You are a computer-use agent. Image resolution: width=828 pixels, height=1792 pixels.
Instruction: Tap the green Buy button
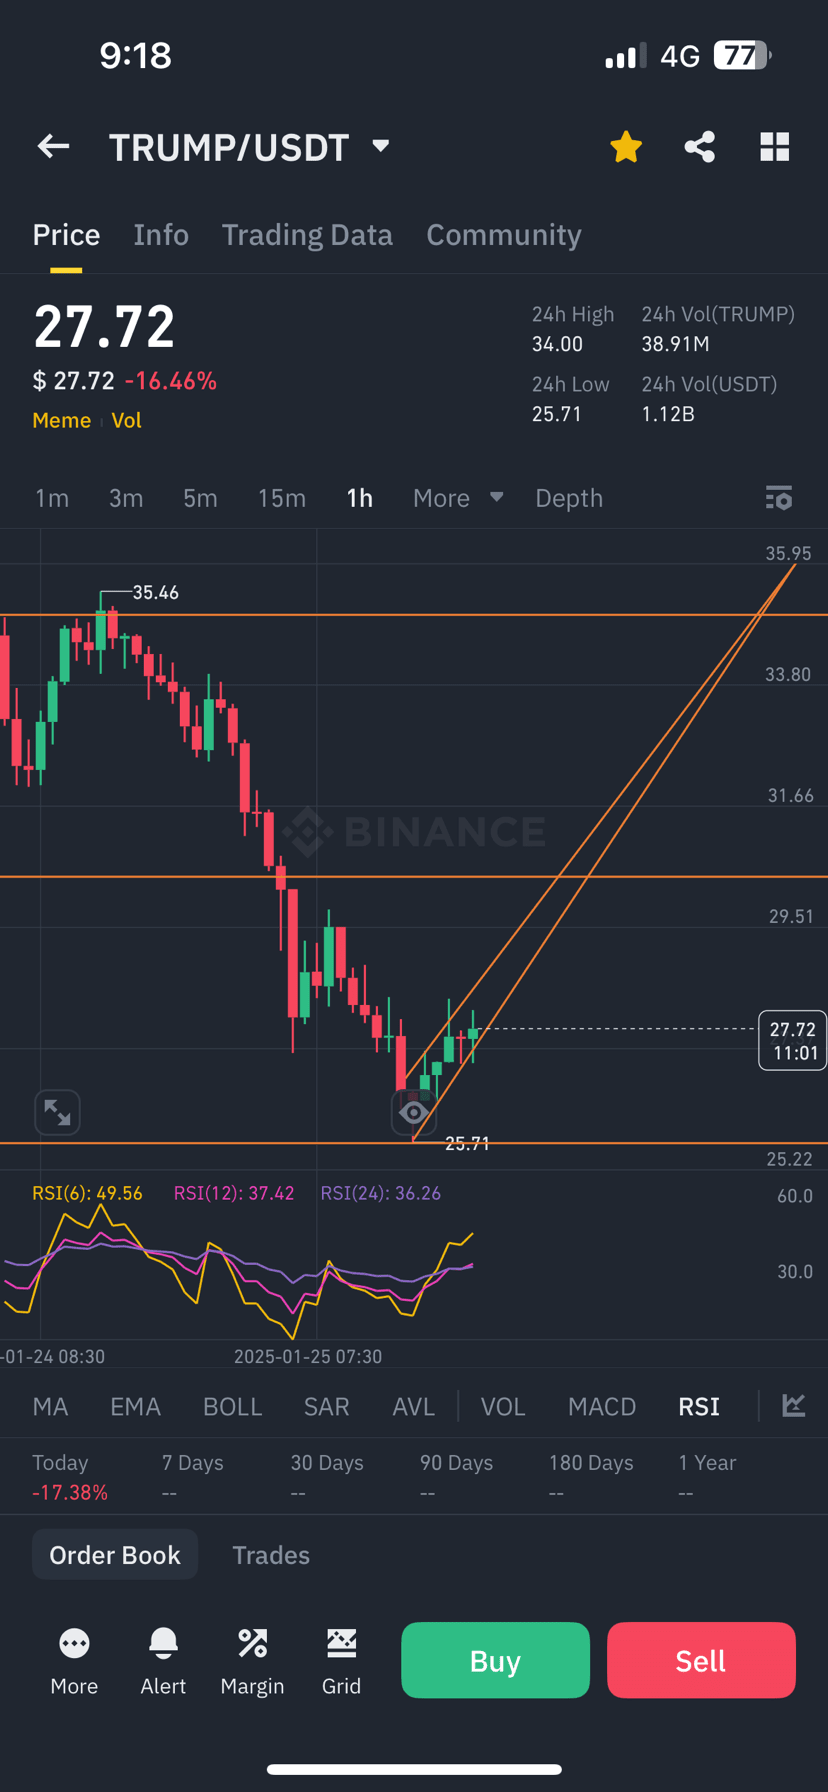click(495, 1660)
